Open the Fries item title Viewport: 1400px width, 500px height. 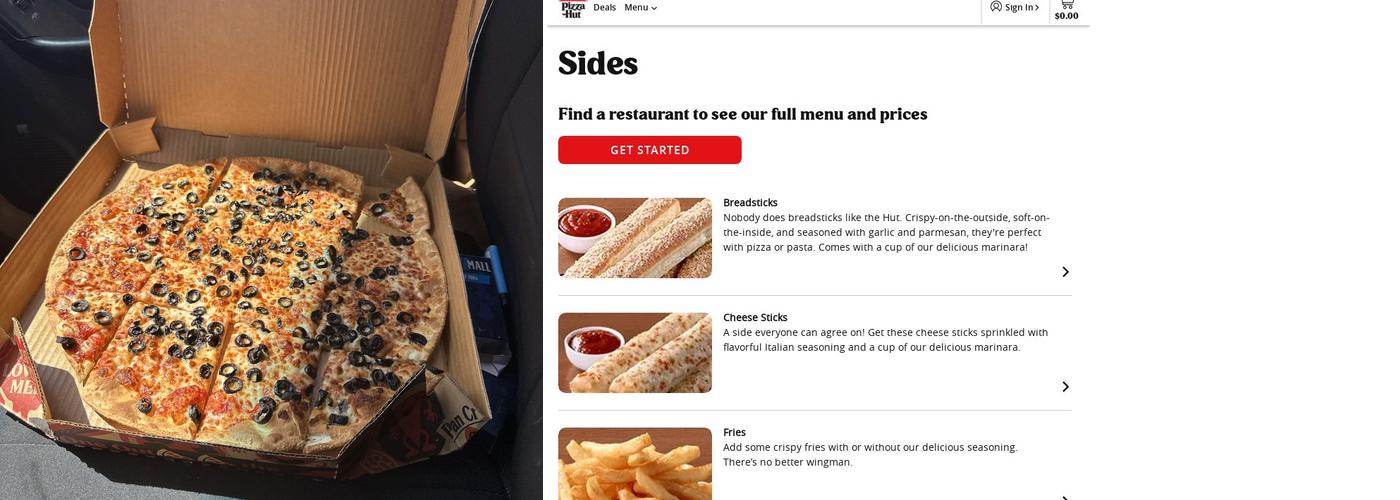[734, 432]
